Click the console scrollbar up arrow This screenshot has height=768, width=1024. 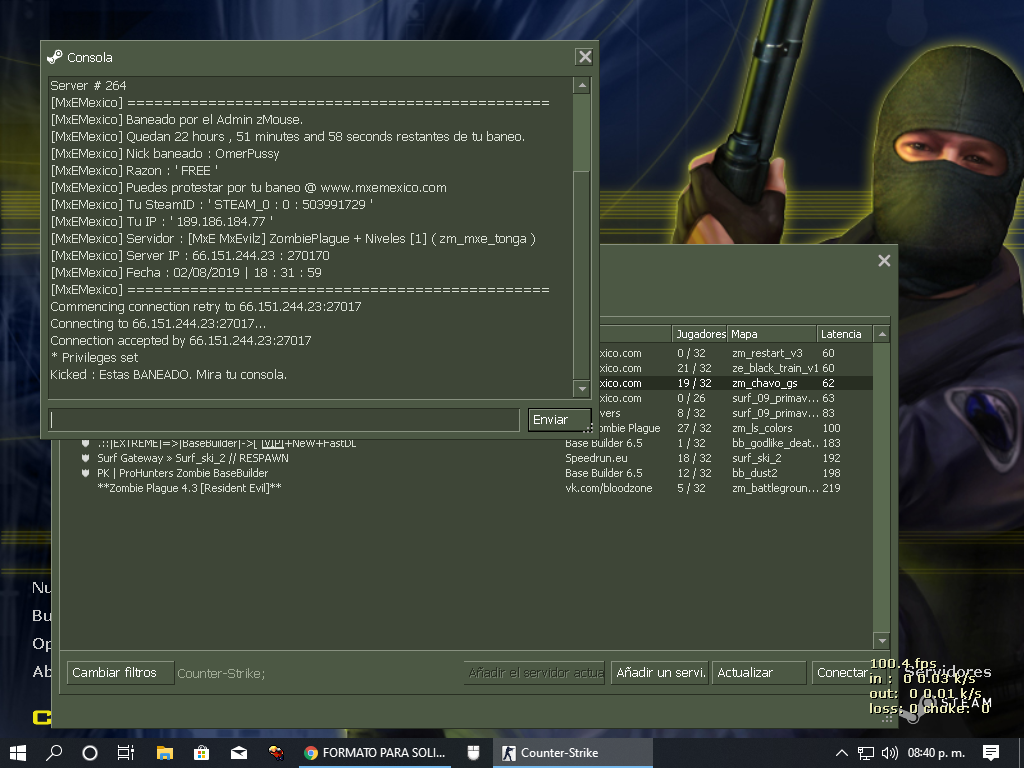(x=582, y=86)
